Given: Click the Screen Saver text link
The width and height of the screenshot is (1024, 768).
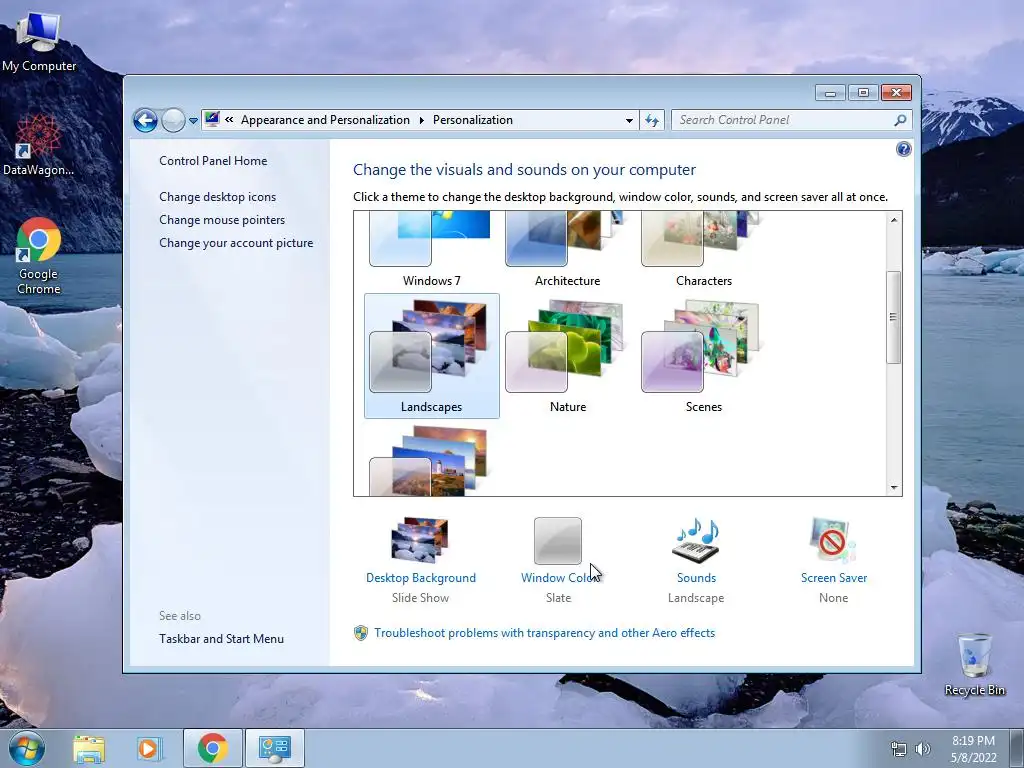Looking at the screenshot, I should click(x=833, y=578).
